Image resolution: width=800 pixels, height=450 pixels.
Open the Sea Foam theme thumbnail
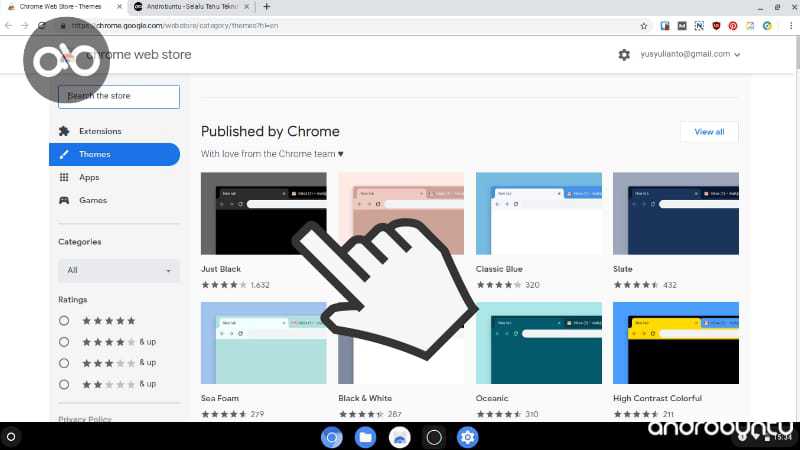(263, 343)
